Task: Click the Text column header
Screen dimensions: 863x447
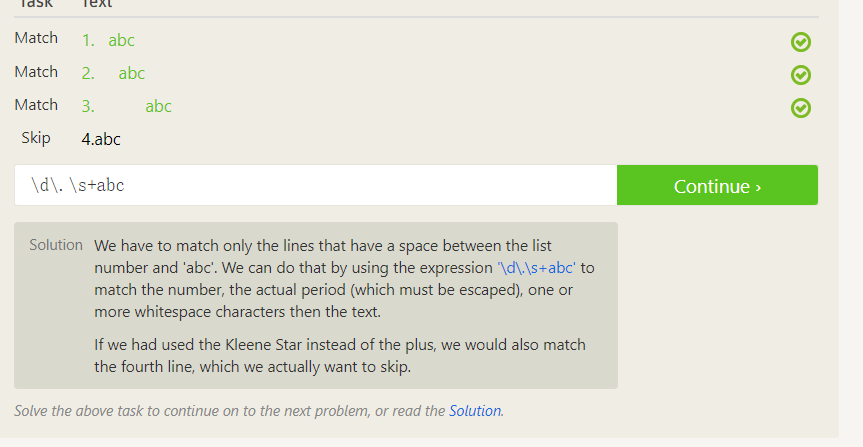Action: coord(97,4)
